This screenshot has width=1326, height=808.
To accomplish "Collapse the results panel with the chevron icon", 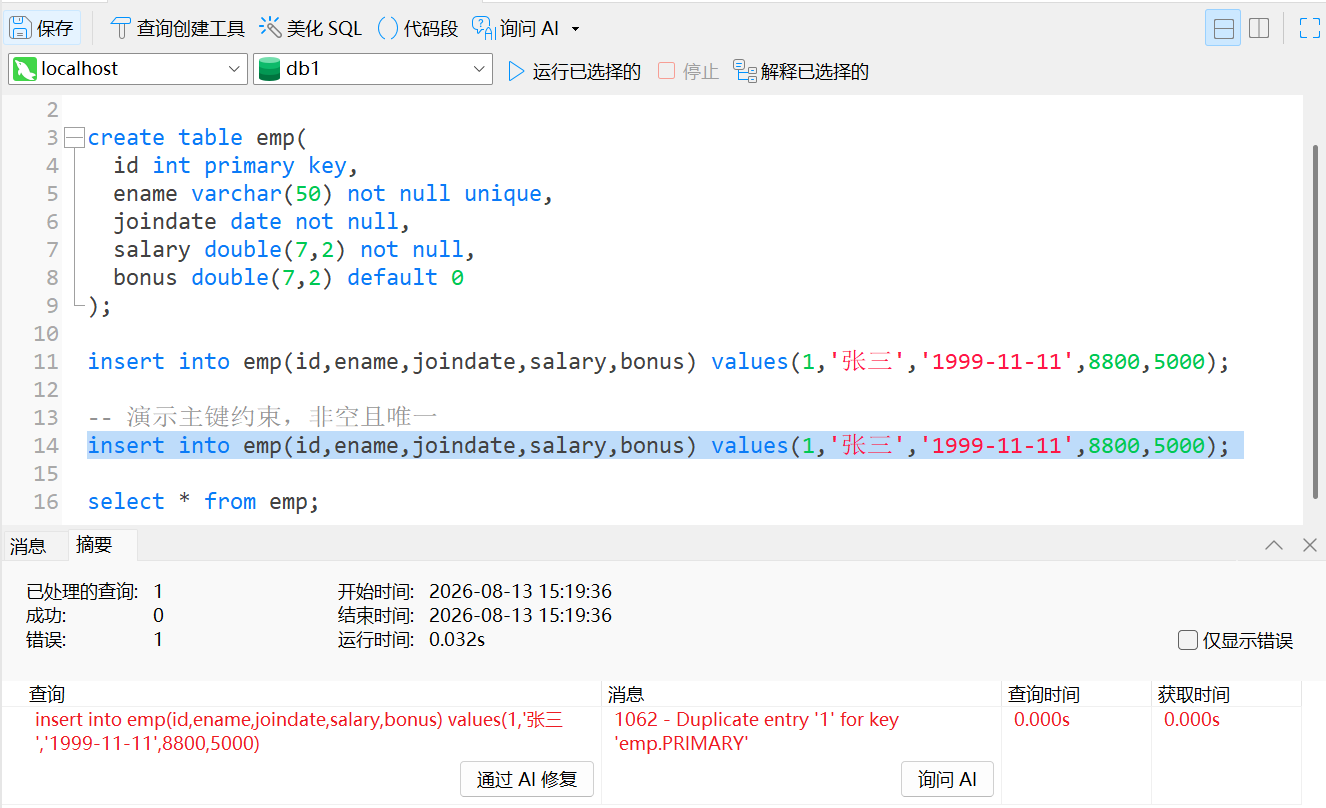I will click(x=1274, y=545).
